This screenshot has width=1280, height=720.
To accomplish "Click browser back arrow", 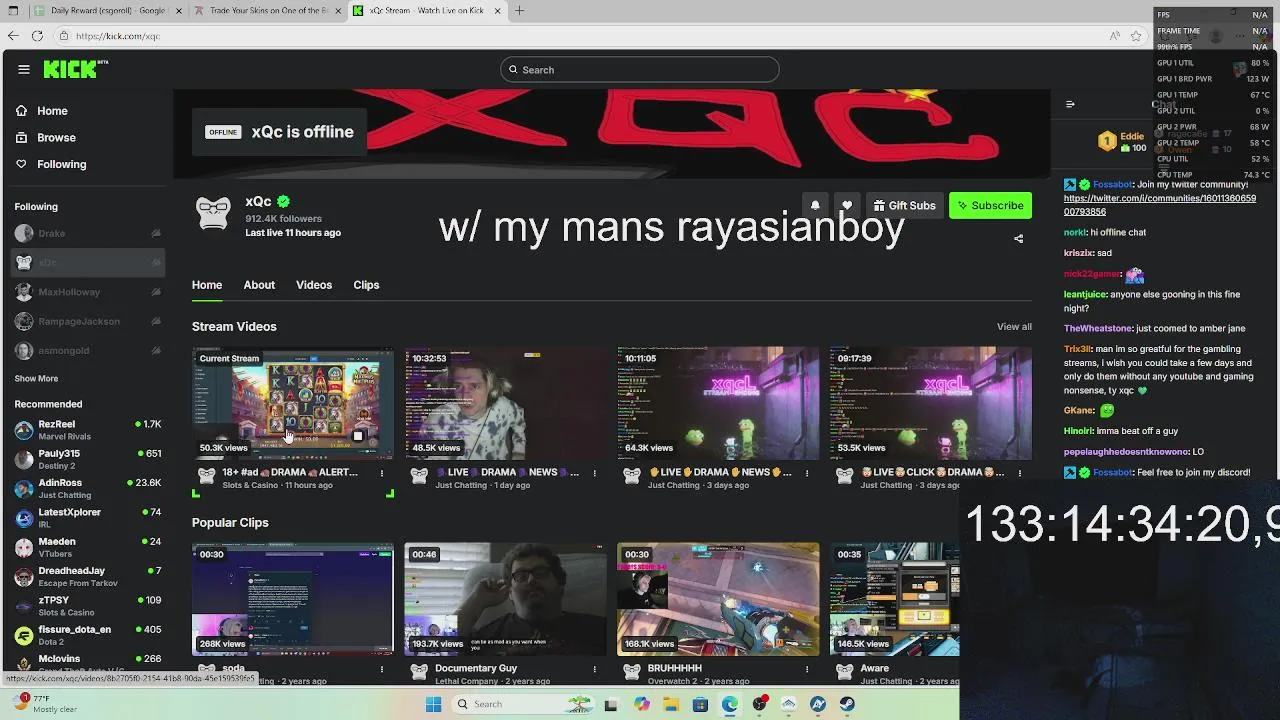I will 12,36.
